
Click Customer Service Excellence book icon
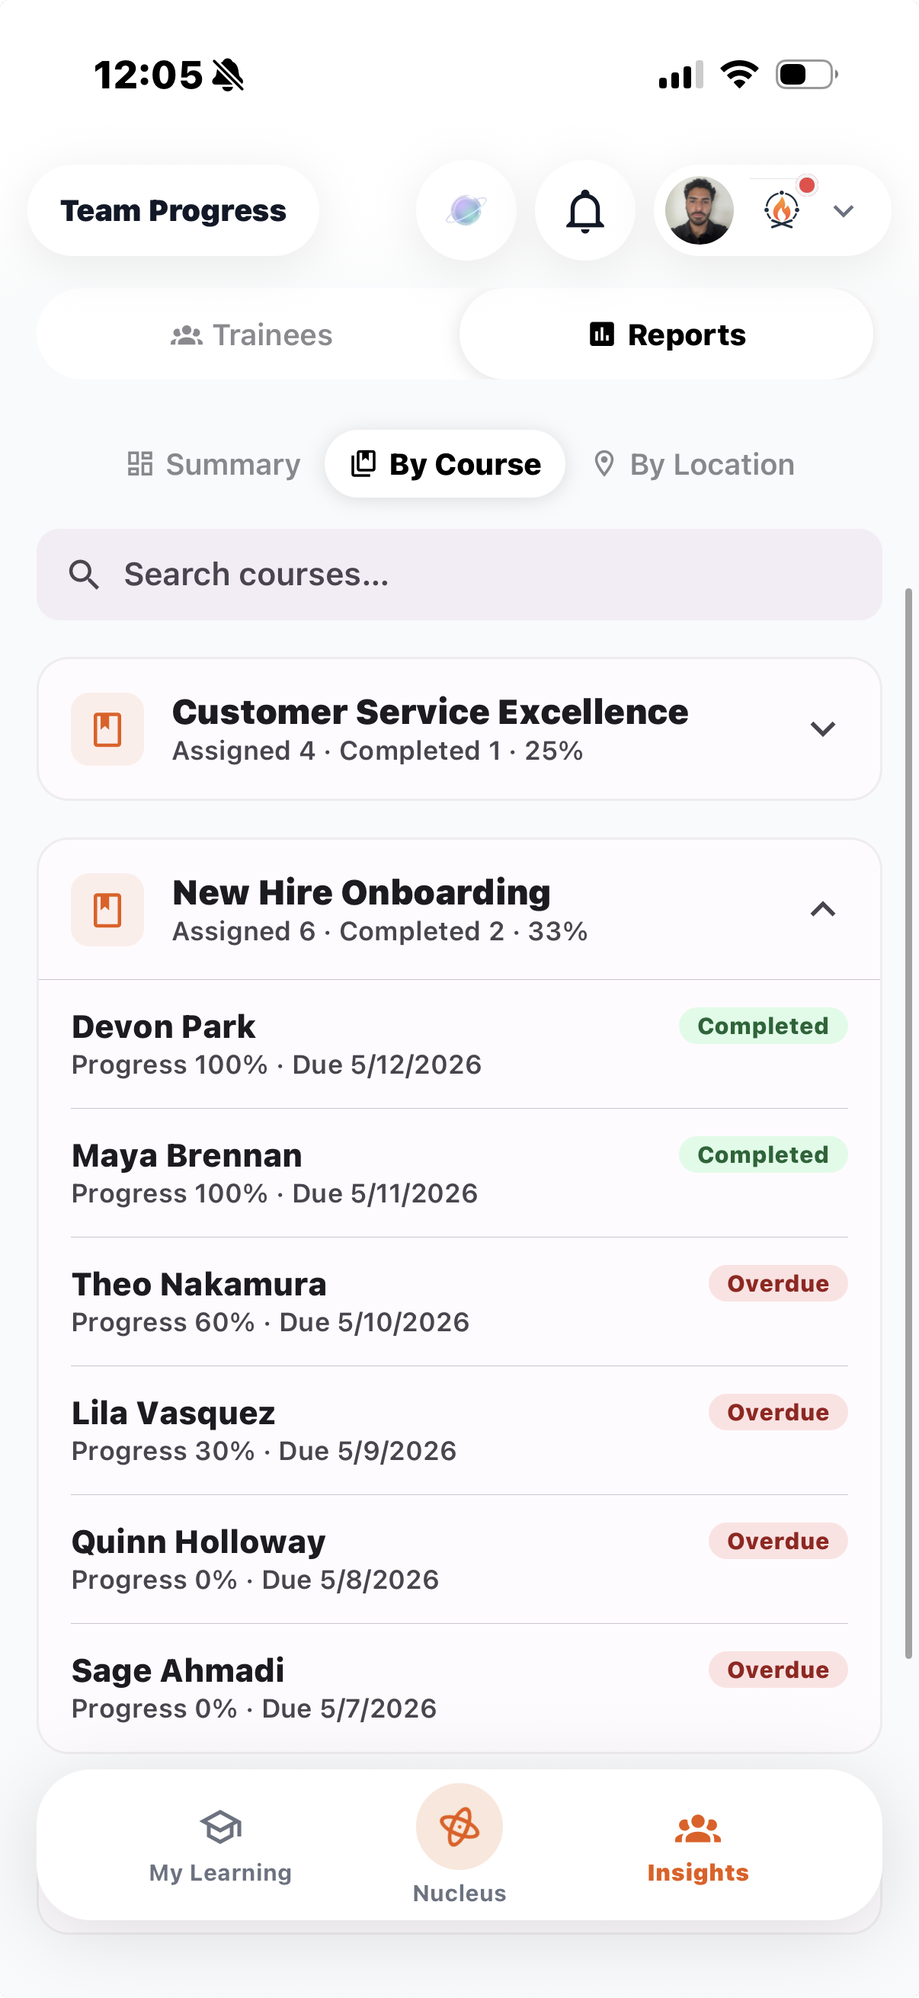107,729
